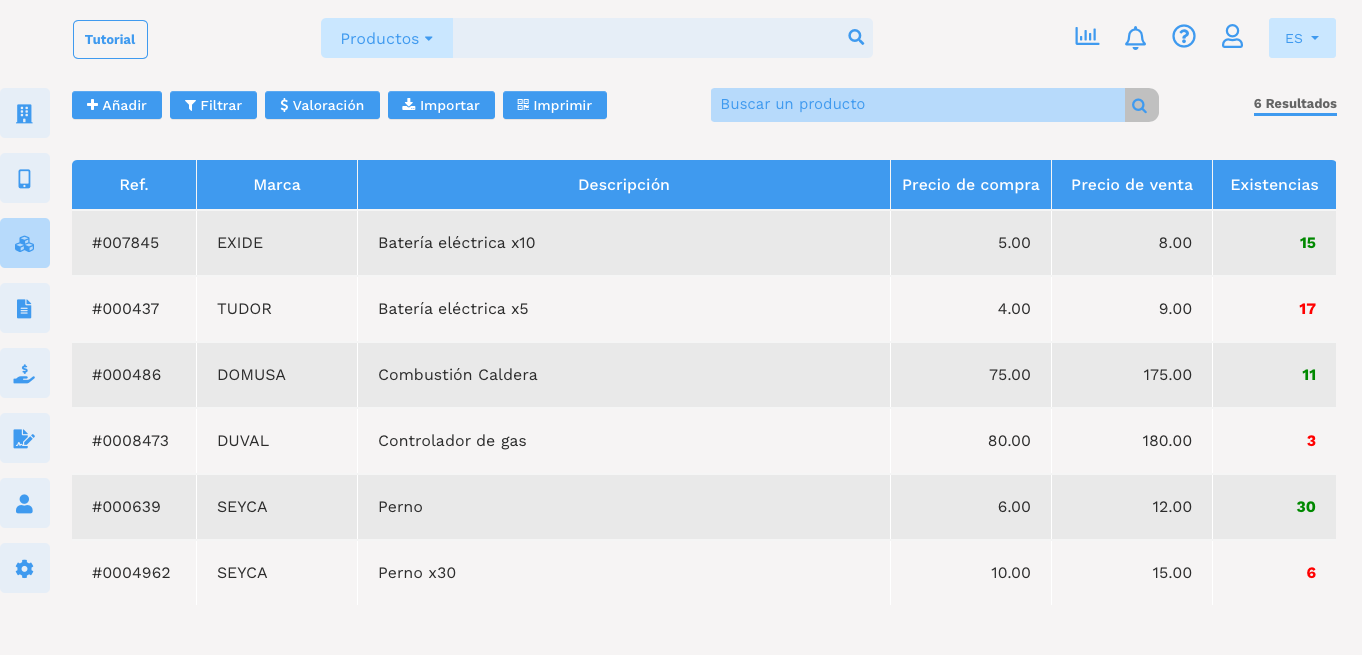Open help using the question mark icon

click(x=1184, y=36)
